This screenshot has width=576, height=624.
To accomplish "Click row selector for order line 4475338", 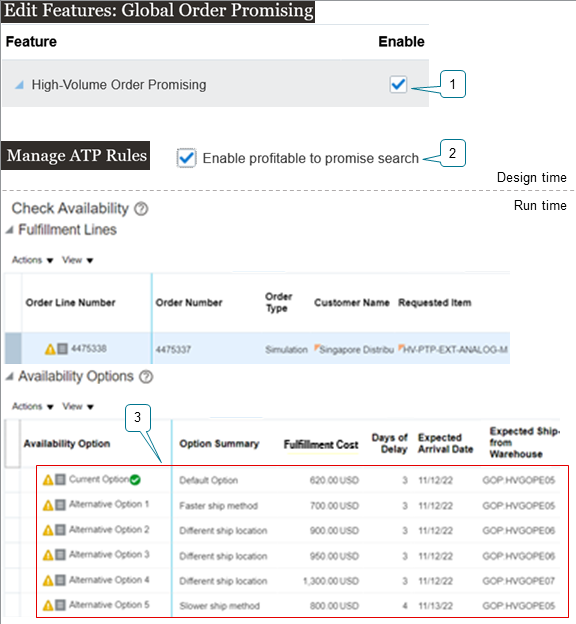I will point(13,348).
